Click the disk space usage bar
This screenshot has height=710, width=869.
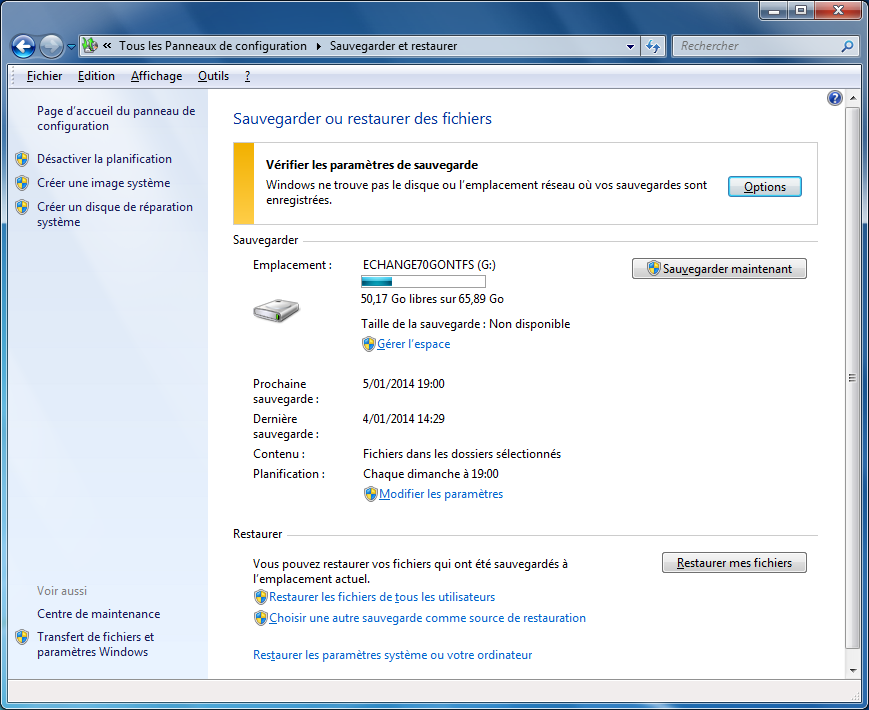[x=423, y=282]
